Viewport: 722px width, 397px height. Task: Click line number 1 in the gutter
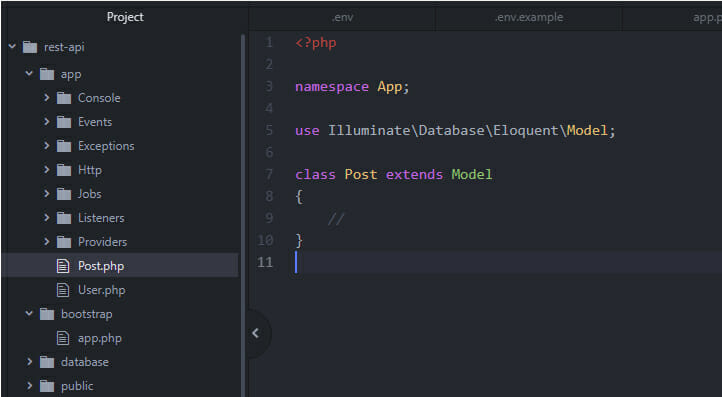(269, 43)
